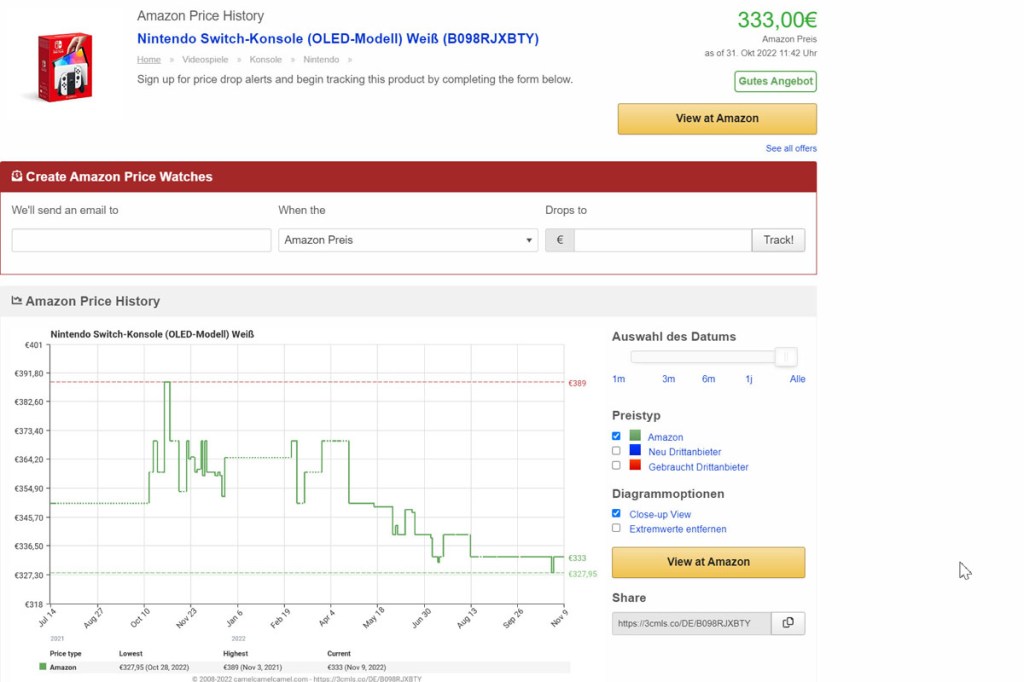Click the blue Neu Drittanbieter swatch
Screen dimensions: 1024x682
point(635,449)
